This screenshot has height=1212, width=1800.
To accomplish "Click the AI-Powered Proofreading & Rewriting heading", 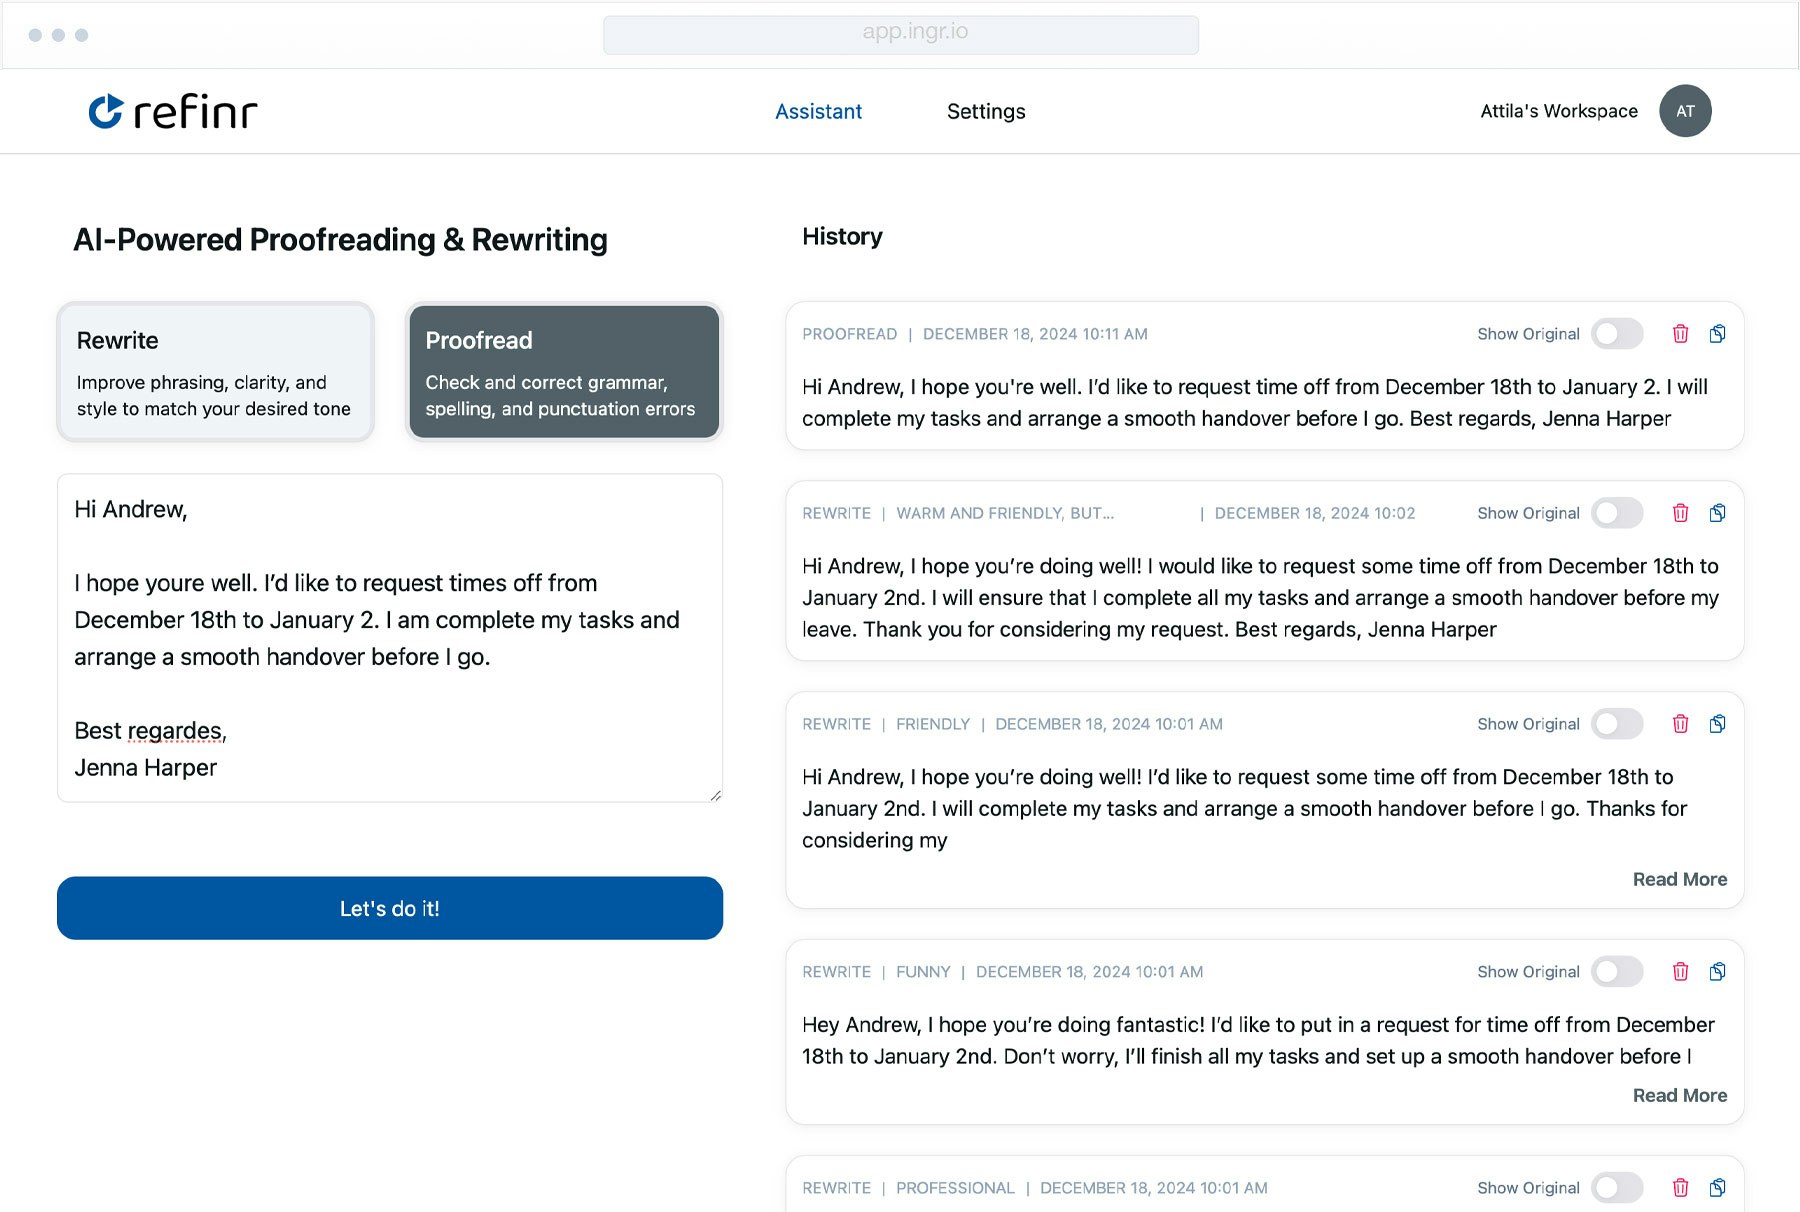I will click(x=340, y=240).
